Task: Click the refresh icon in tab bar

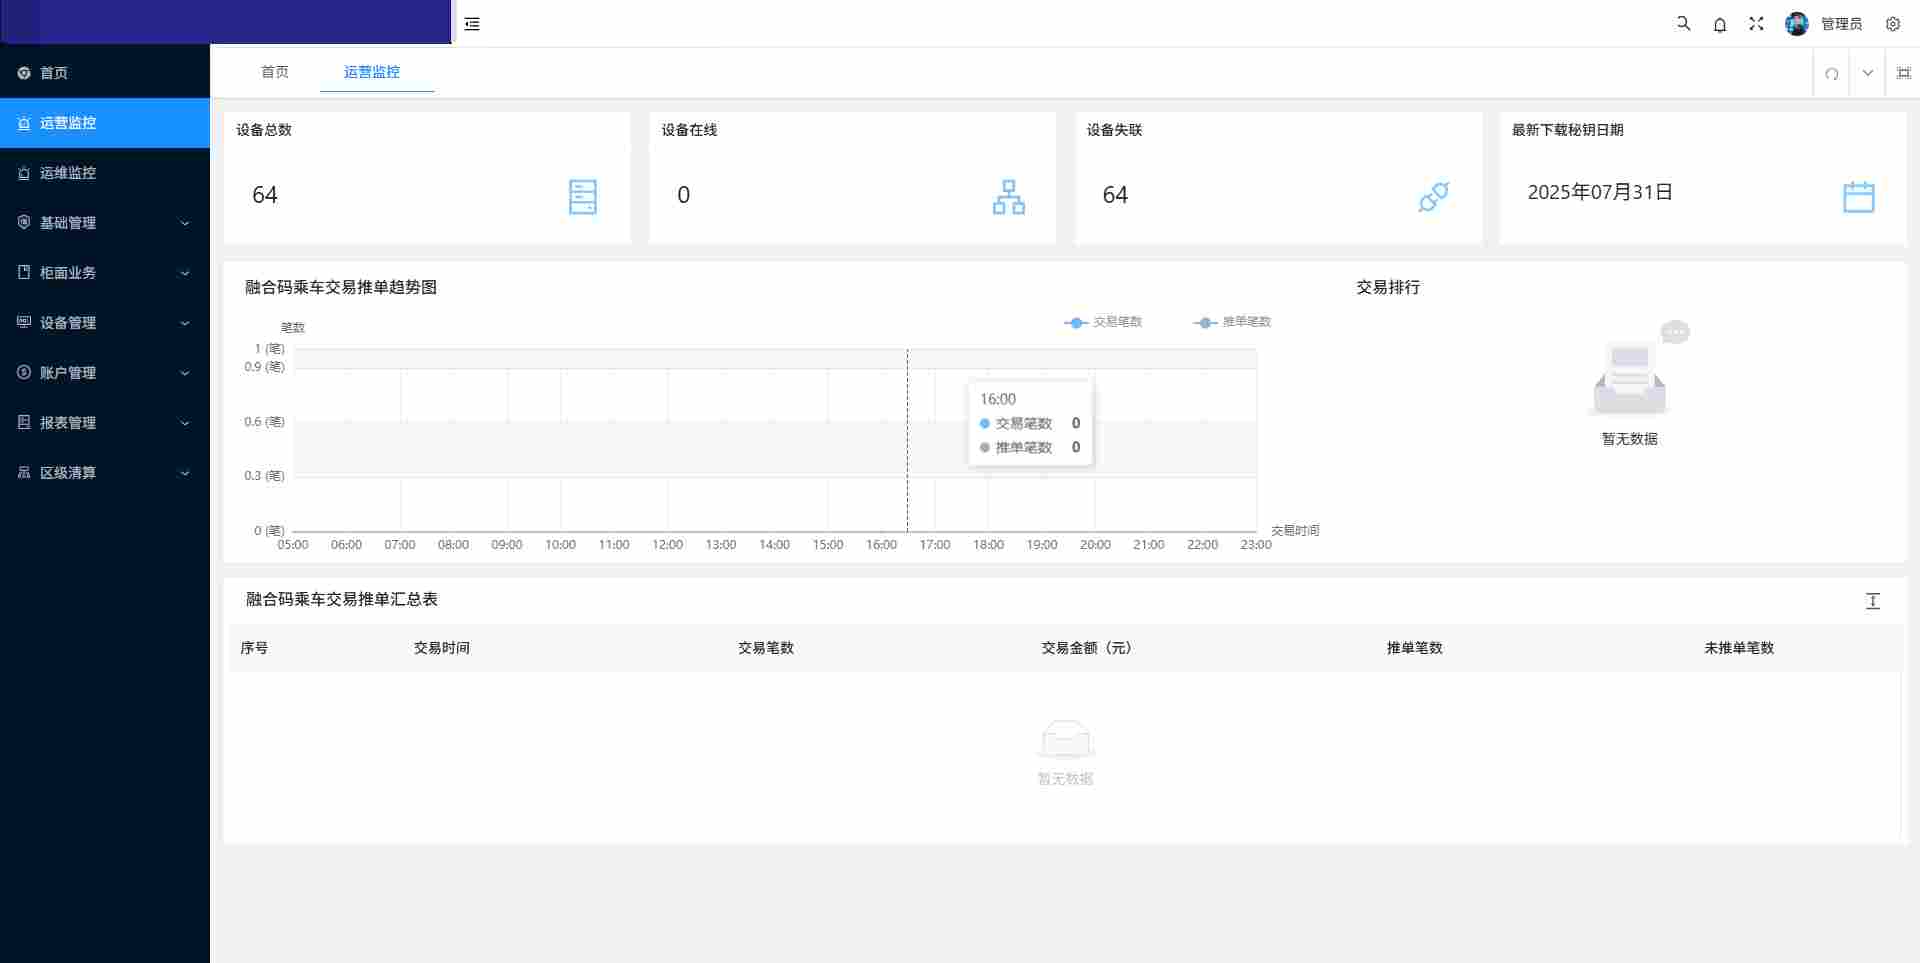Action: 1831,73
